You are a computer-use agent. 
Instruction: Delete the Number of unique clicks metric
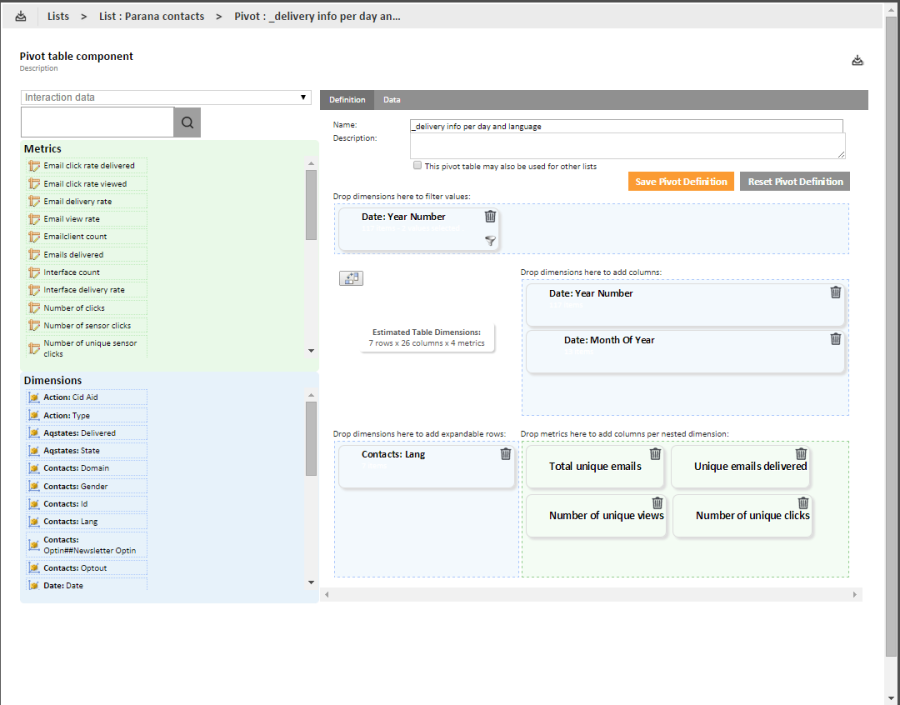[803, 502]
